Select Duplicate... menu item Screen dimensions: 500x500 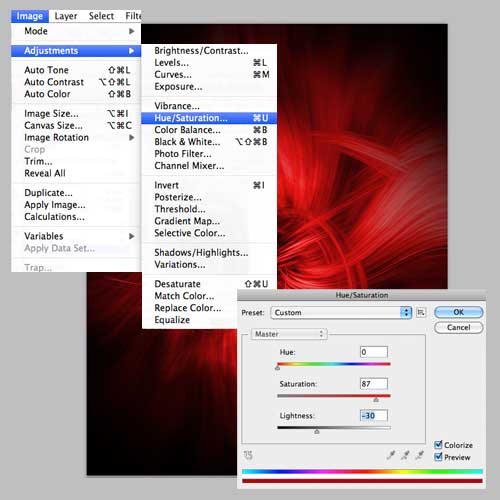(76, 193)
